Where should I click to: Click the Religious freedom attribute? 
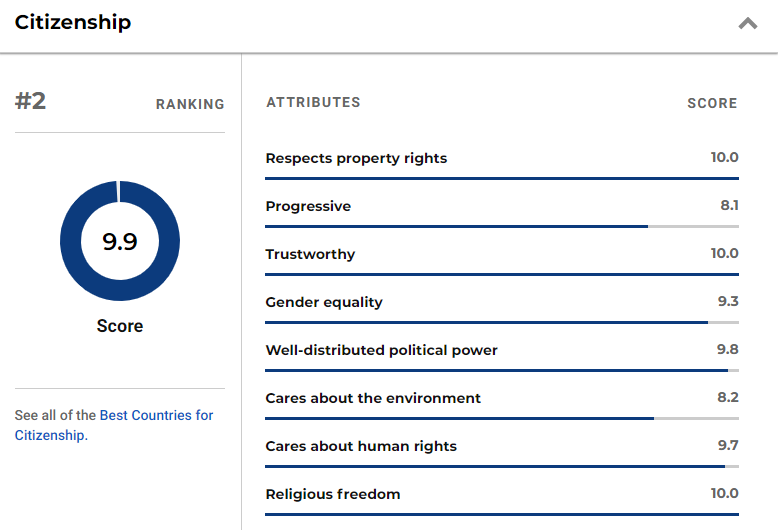[x=333, y=494]
